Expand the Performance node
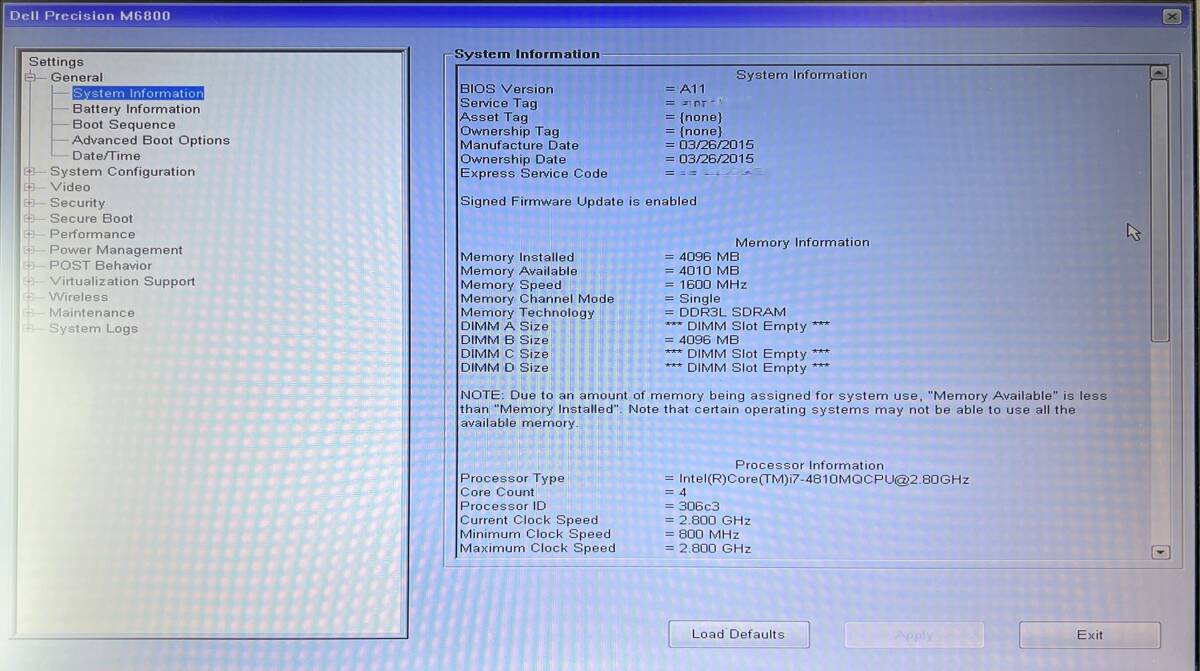 30,234
